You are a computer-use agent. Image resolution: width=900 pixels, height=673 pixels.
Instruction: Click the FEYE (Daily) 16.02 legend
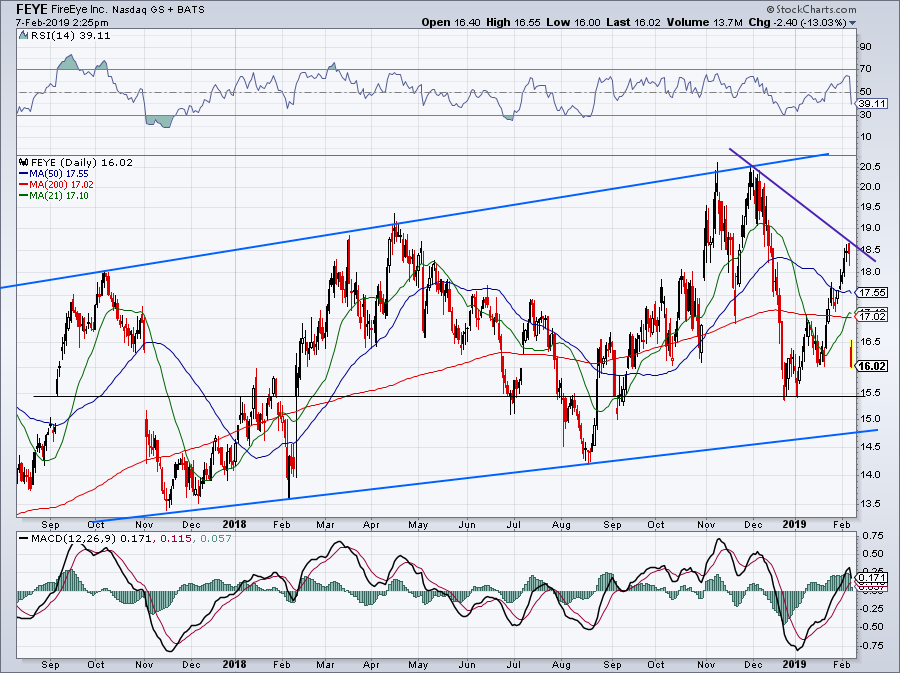click(x=82, y=162)
